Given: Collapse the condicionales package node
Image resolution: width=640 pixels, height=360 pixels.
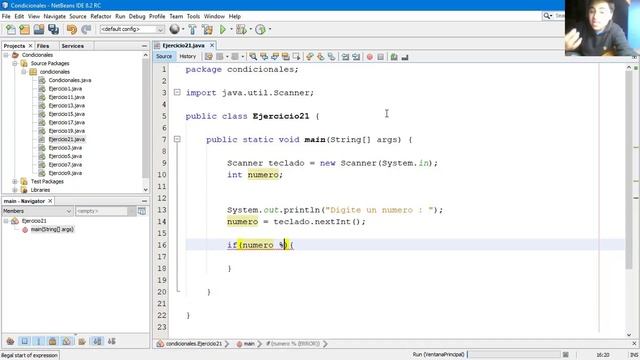Looking at the screenshot, I should pyautogui.click(x=23, y=72).
